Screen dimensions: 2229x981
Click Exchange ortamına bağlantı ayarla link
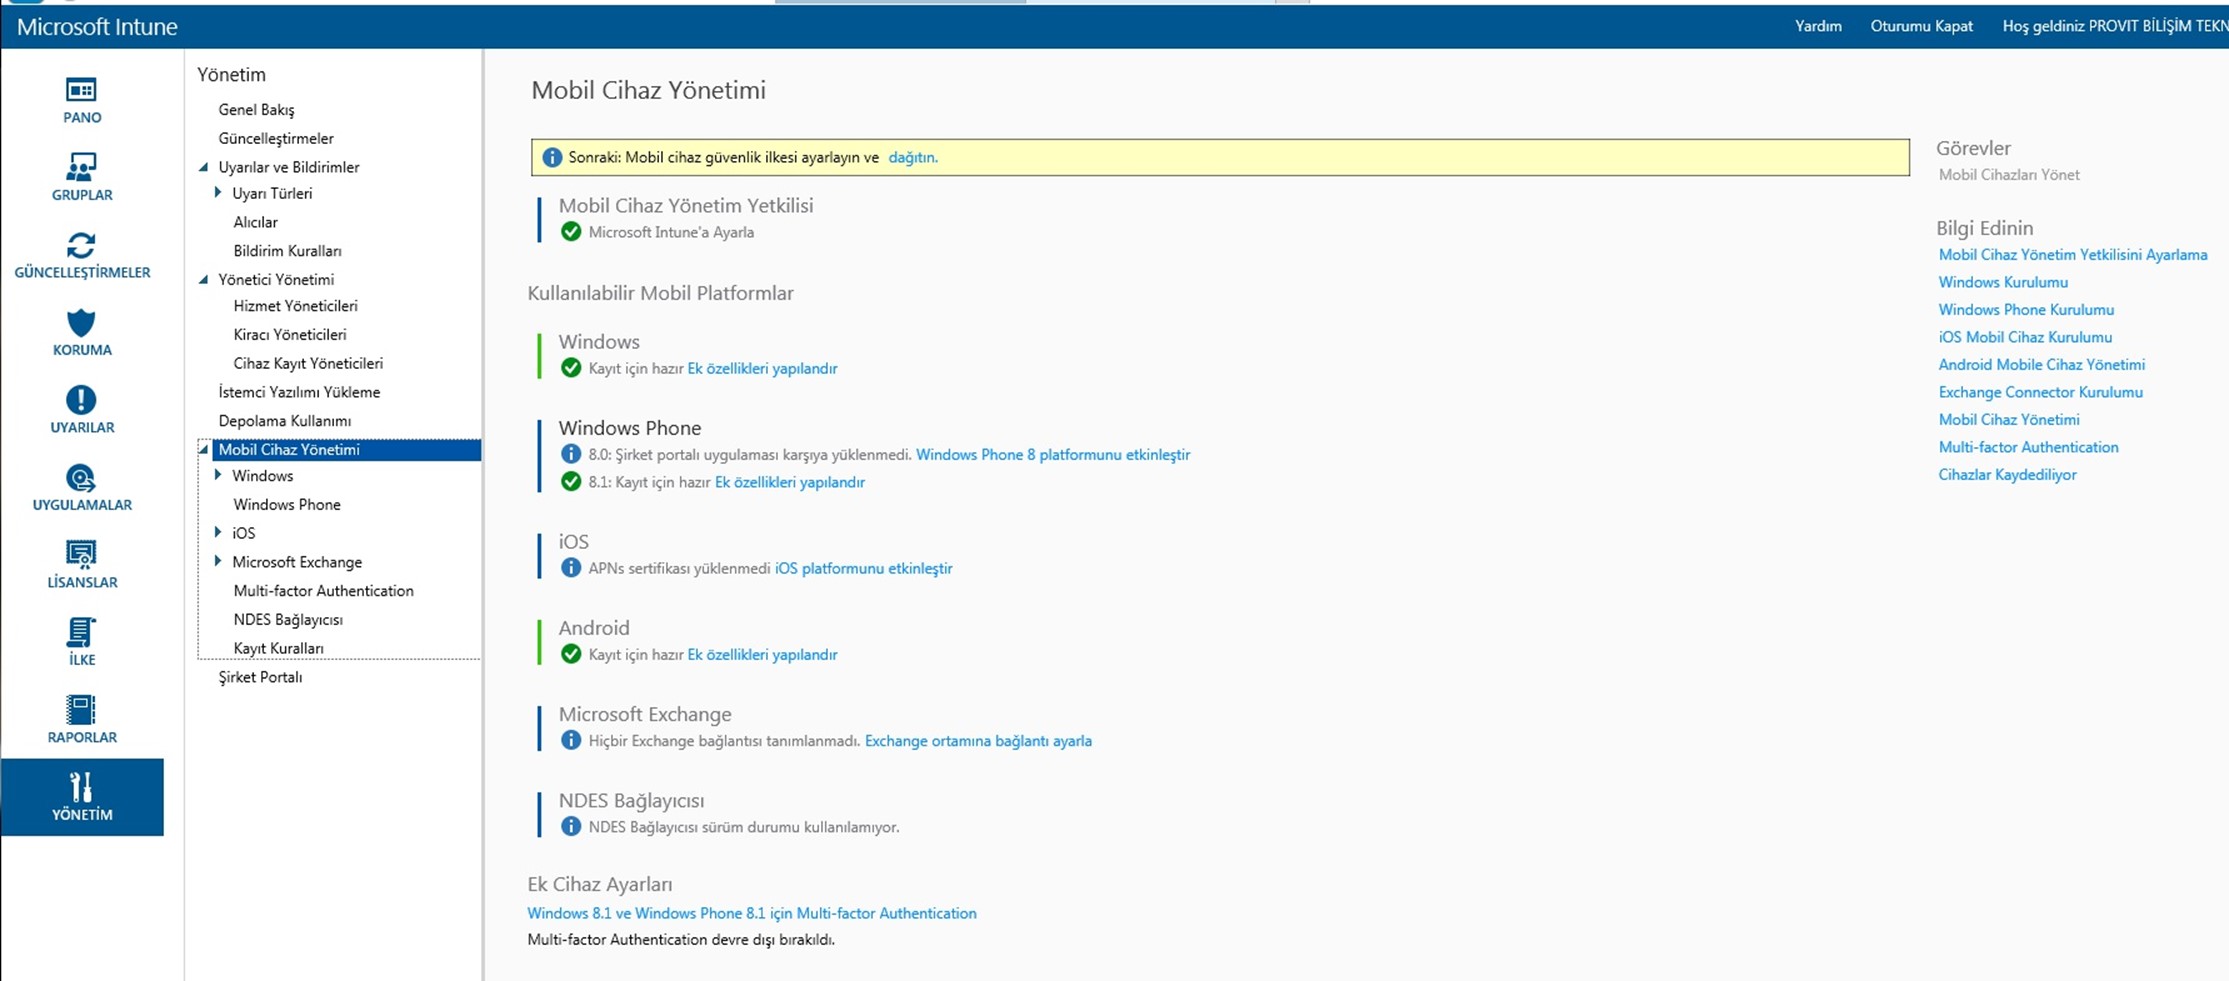[x=978, y=741]
